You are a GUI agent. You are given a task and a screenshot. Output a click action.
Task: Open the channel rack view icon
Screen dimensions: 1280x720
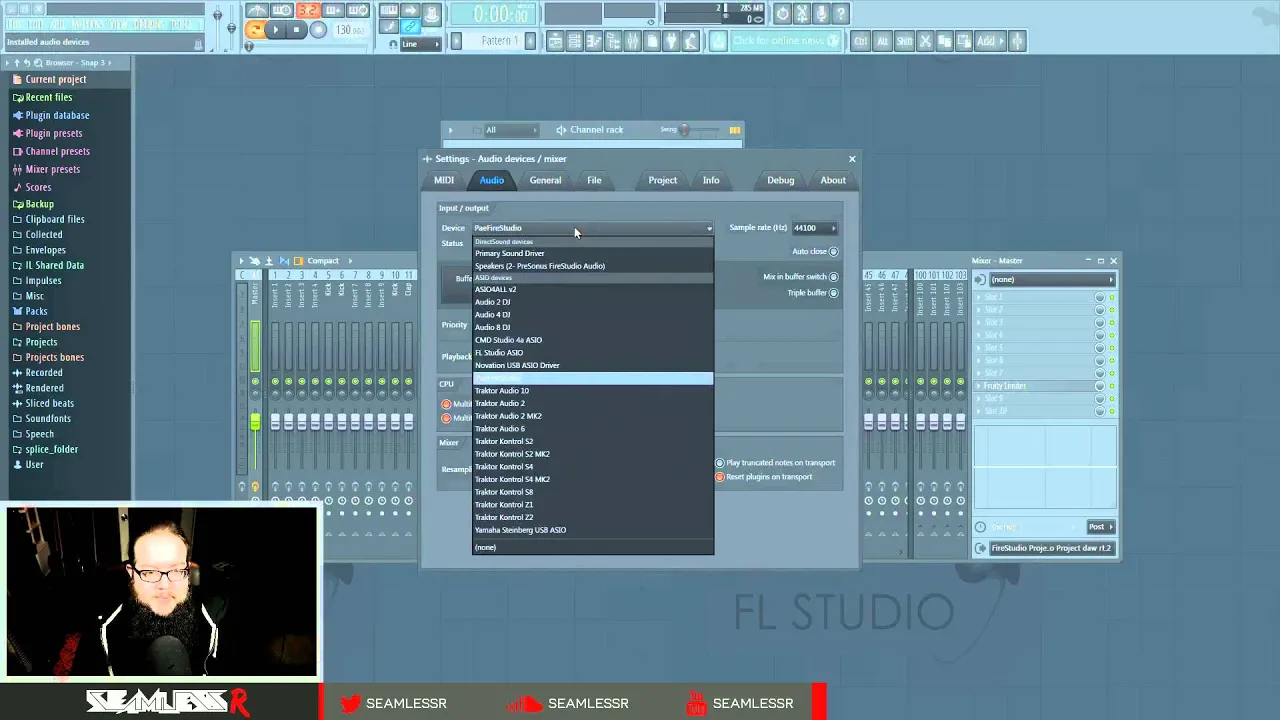point(573,41)
